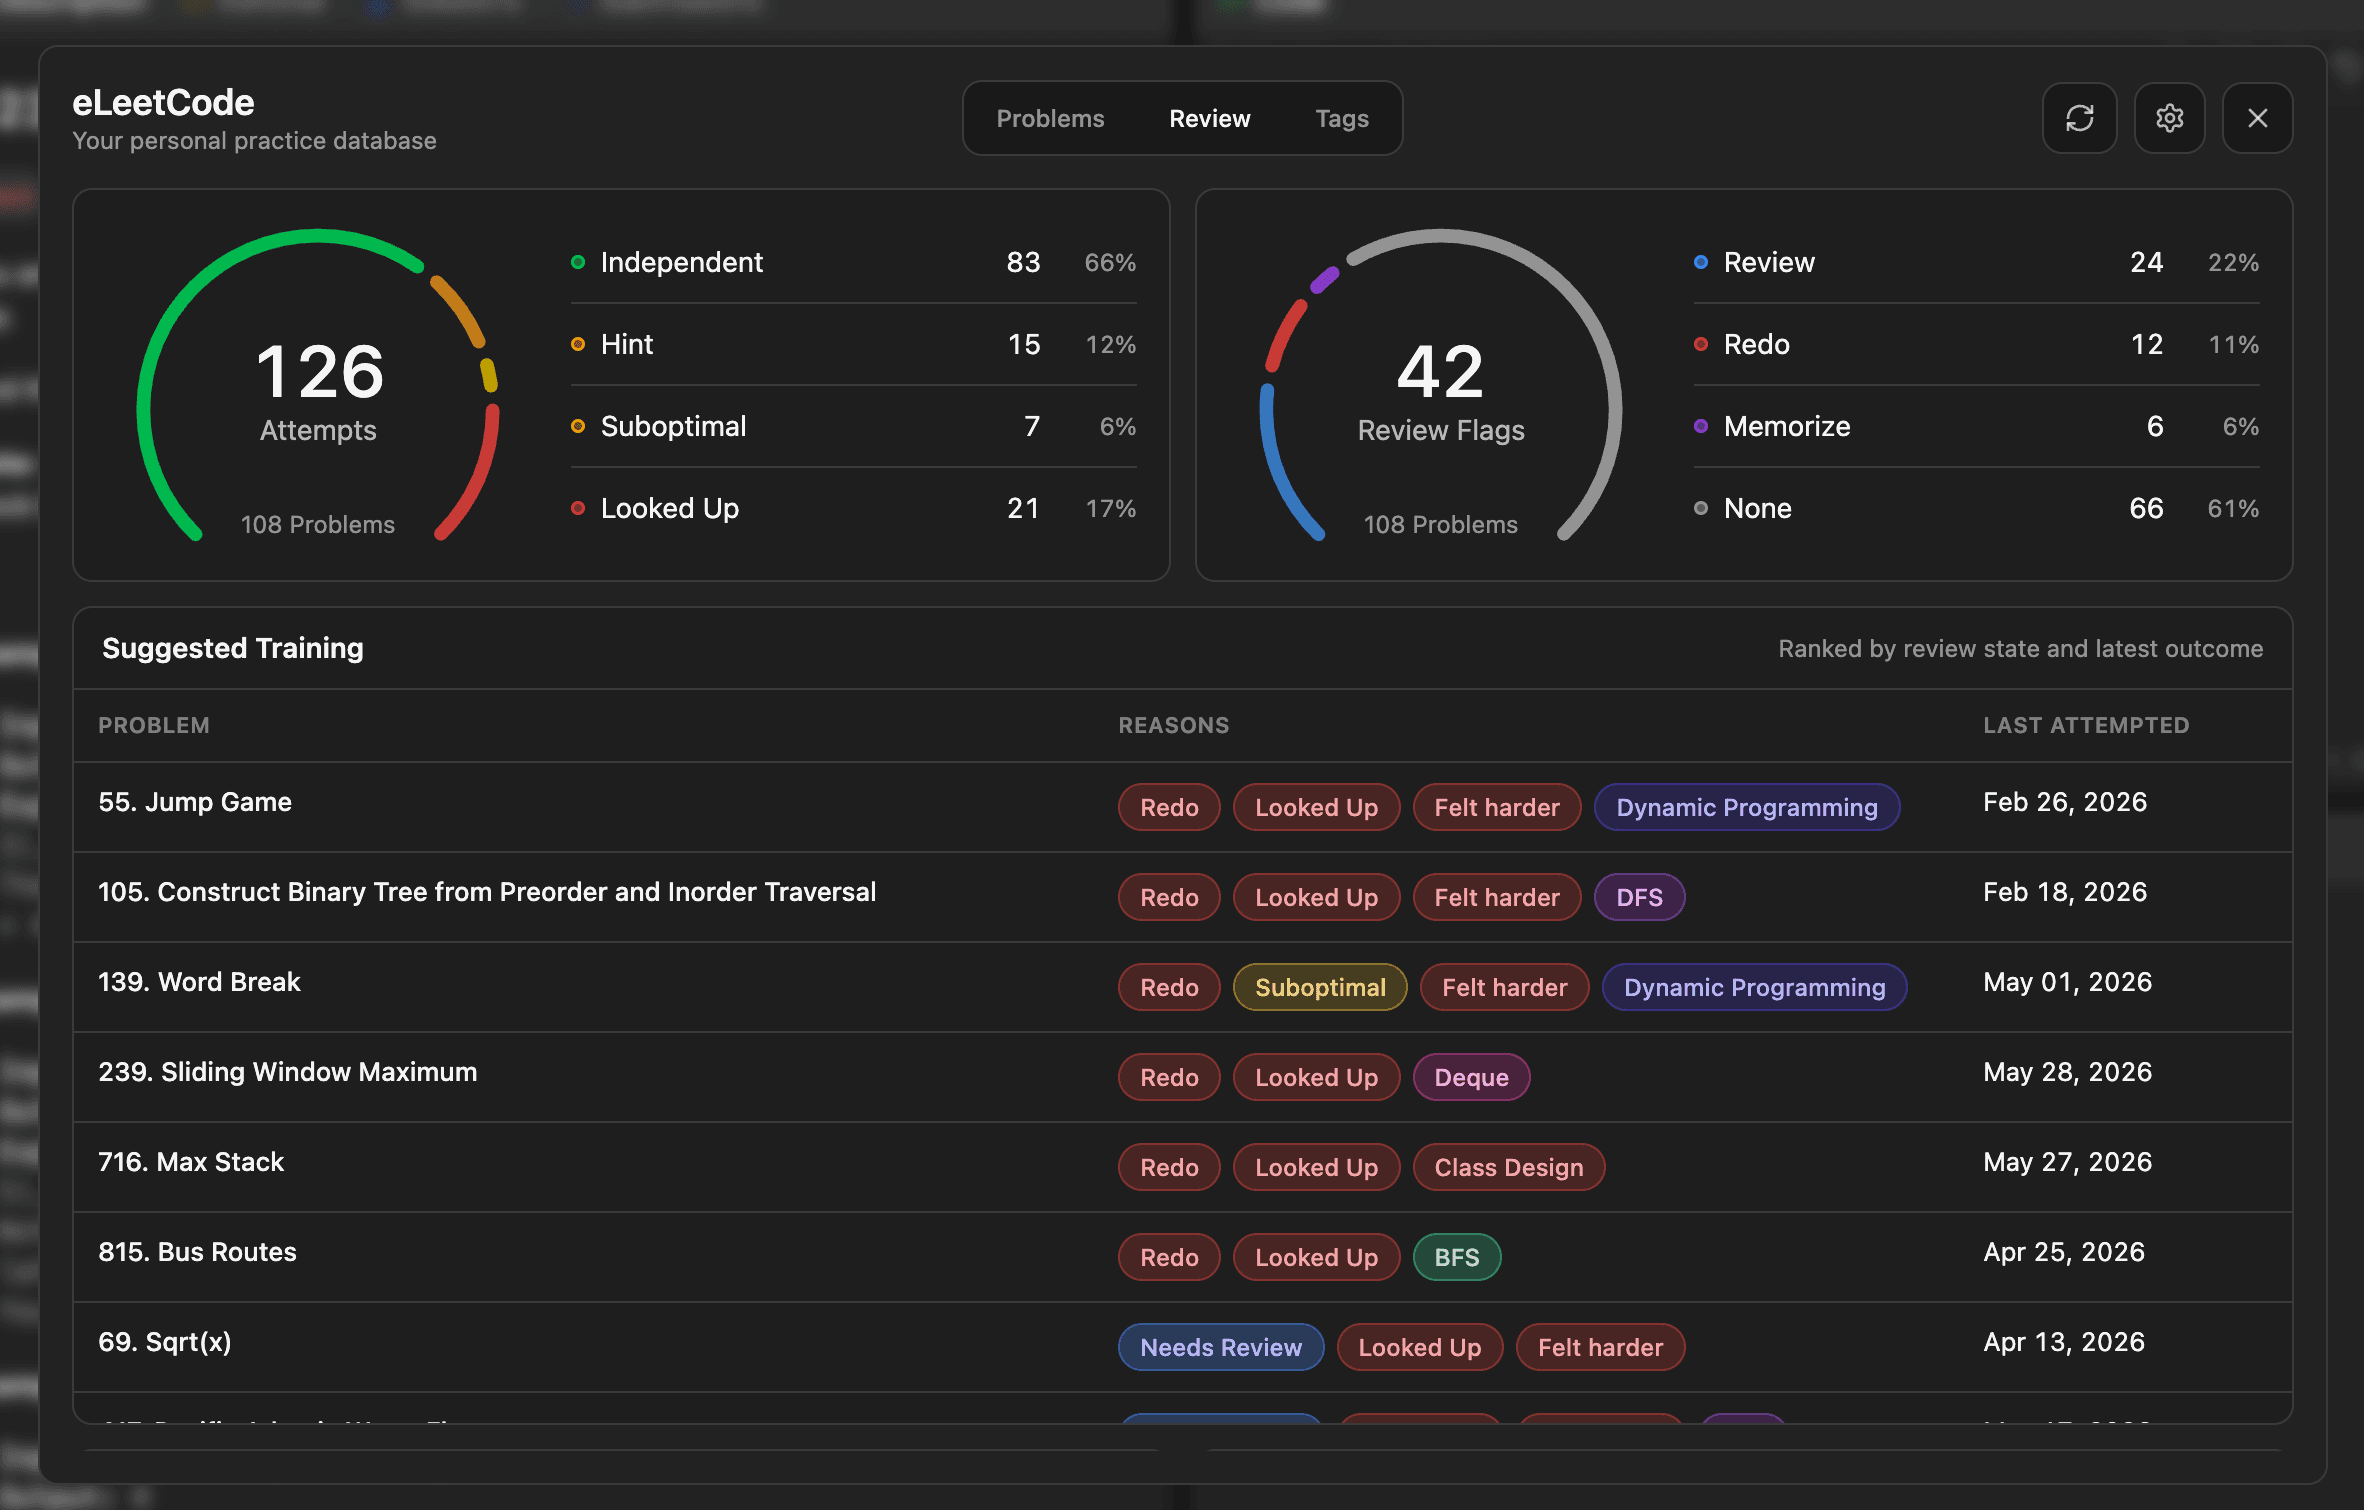The image size is (2364, 1510).
Task: Click the date Apr 13, 2026
Action: click(2064, 1342)
